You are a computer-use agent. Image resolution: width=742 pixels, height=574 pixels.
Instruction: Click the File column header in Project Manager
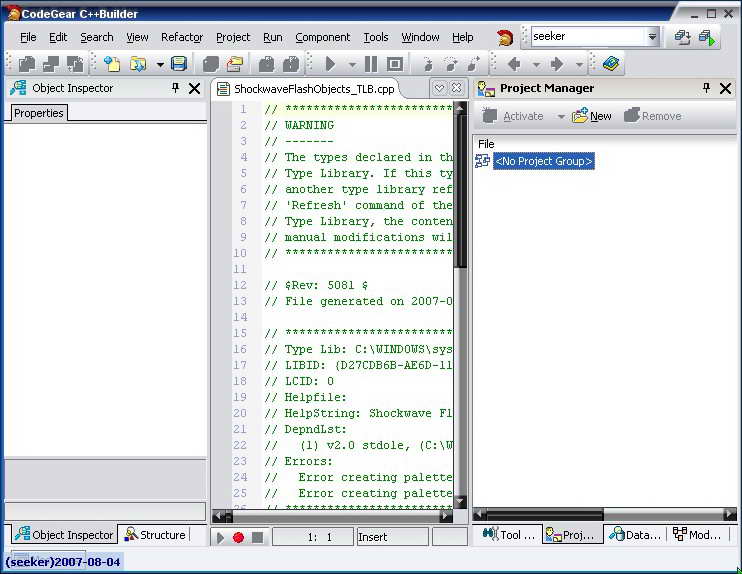pyautogui.click(x=486, y=144)
